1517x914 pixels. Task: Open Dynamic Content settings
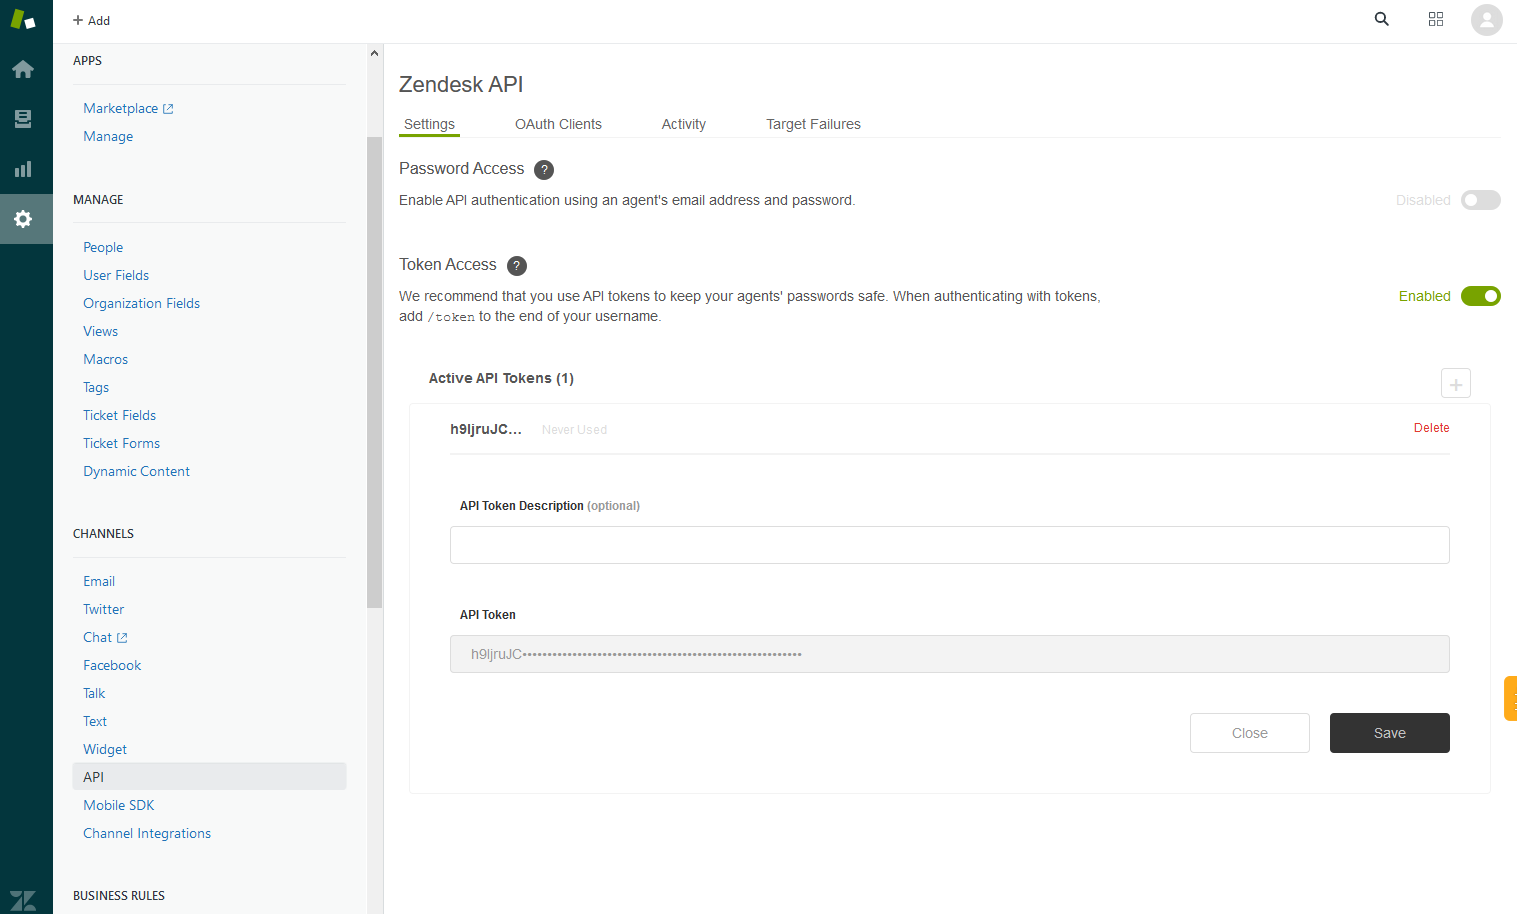pos(136,471)
